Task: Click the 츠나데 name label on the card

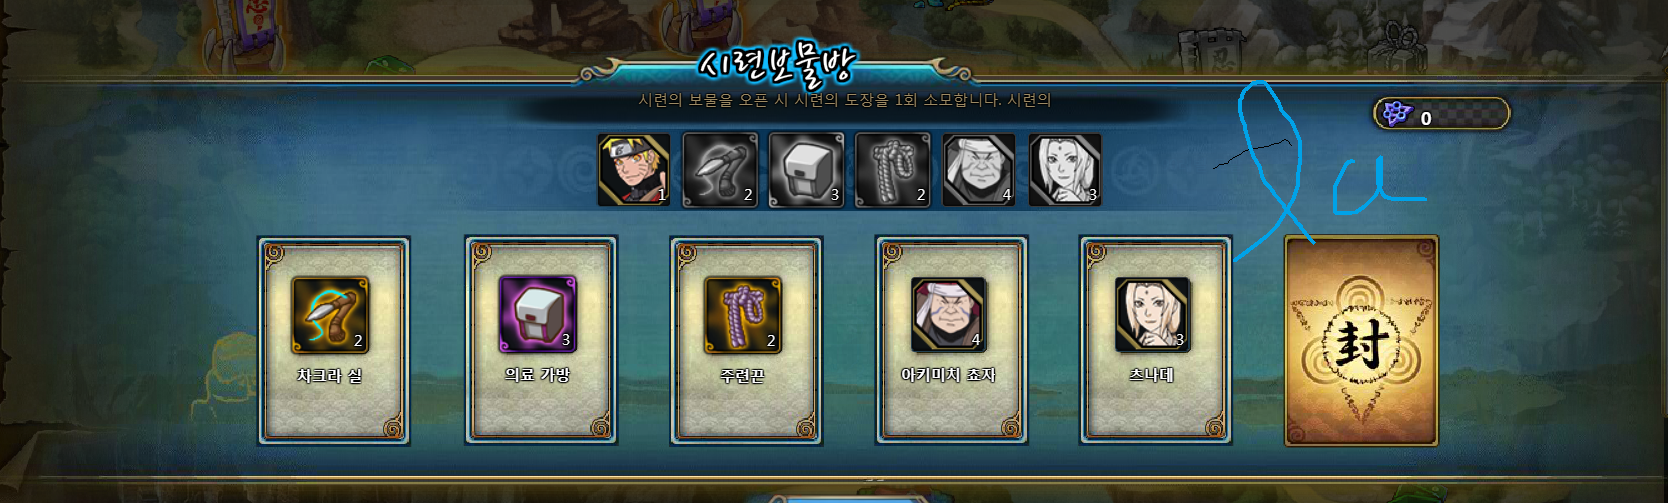Action: [x=1152, y=375]
